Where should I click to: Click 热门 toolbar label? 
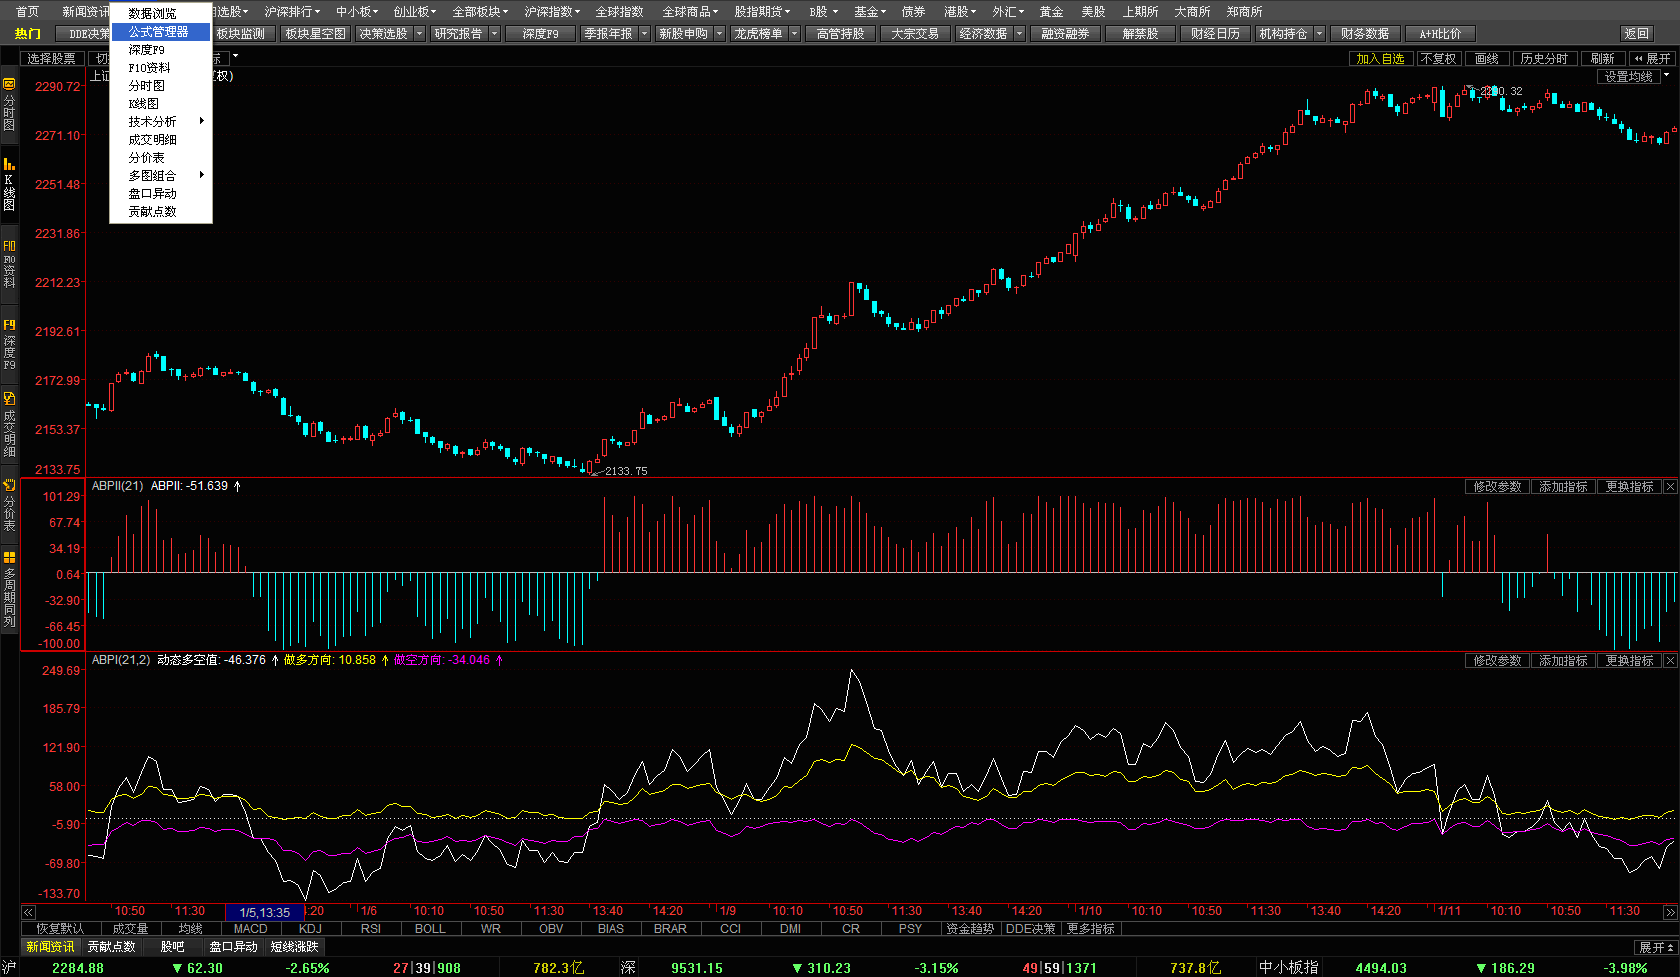(x=28, y=34)
